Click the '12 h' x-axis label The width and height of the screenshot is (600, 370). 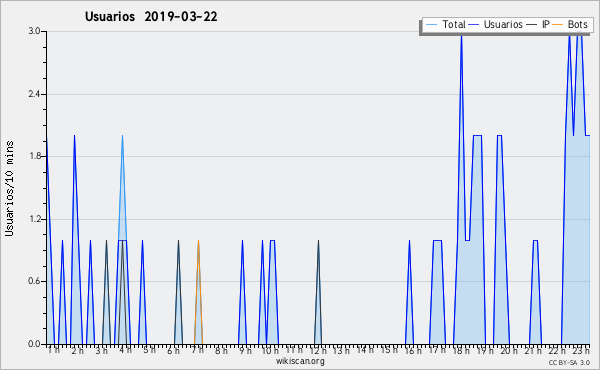pyautogui.click(x=318, y=350)
